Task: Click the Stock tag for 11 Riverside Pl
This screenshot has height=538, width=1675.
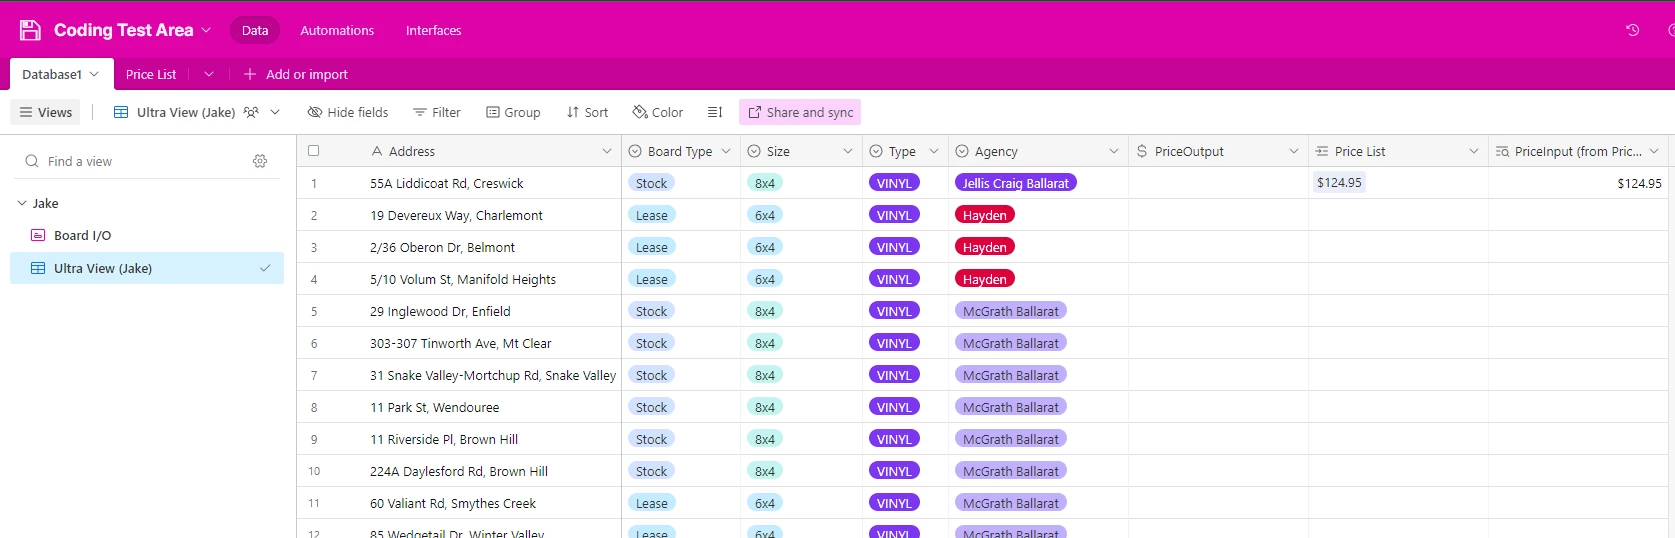Action: point(652,439)
